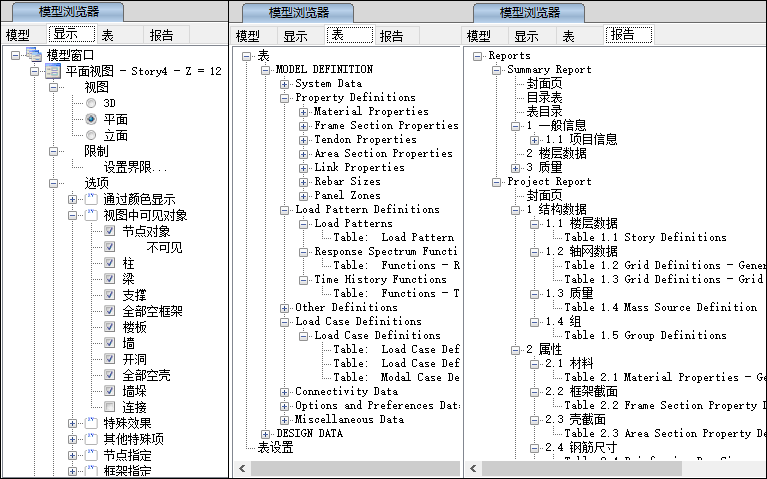Enable the 连接 checkbox
The image size is (767, 479).
click(110, 406)
